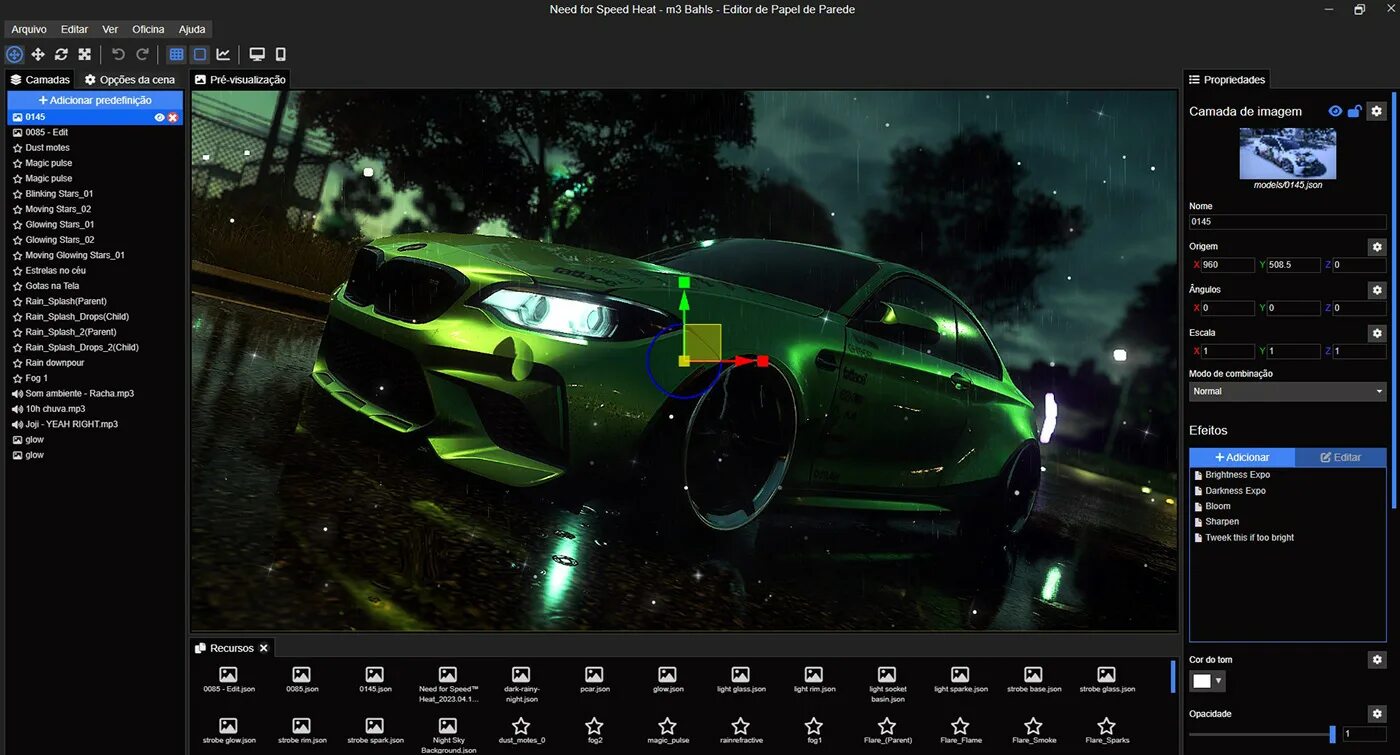Viewport: 1400px width, 755px height.
Task: Redo the last undone action
Action: [x=142, y=54]
